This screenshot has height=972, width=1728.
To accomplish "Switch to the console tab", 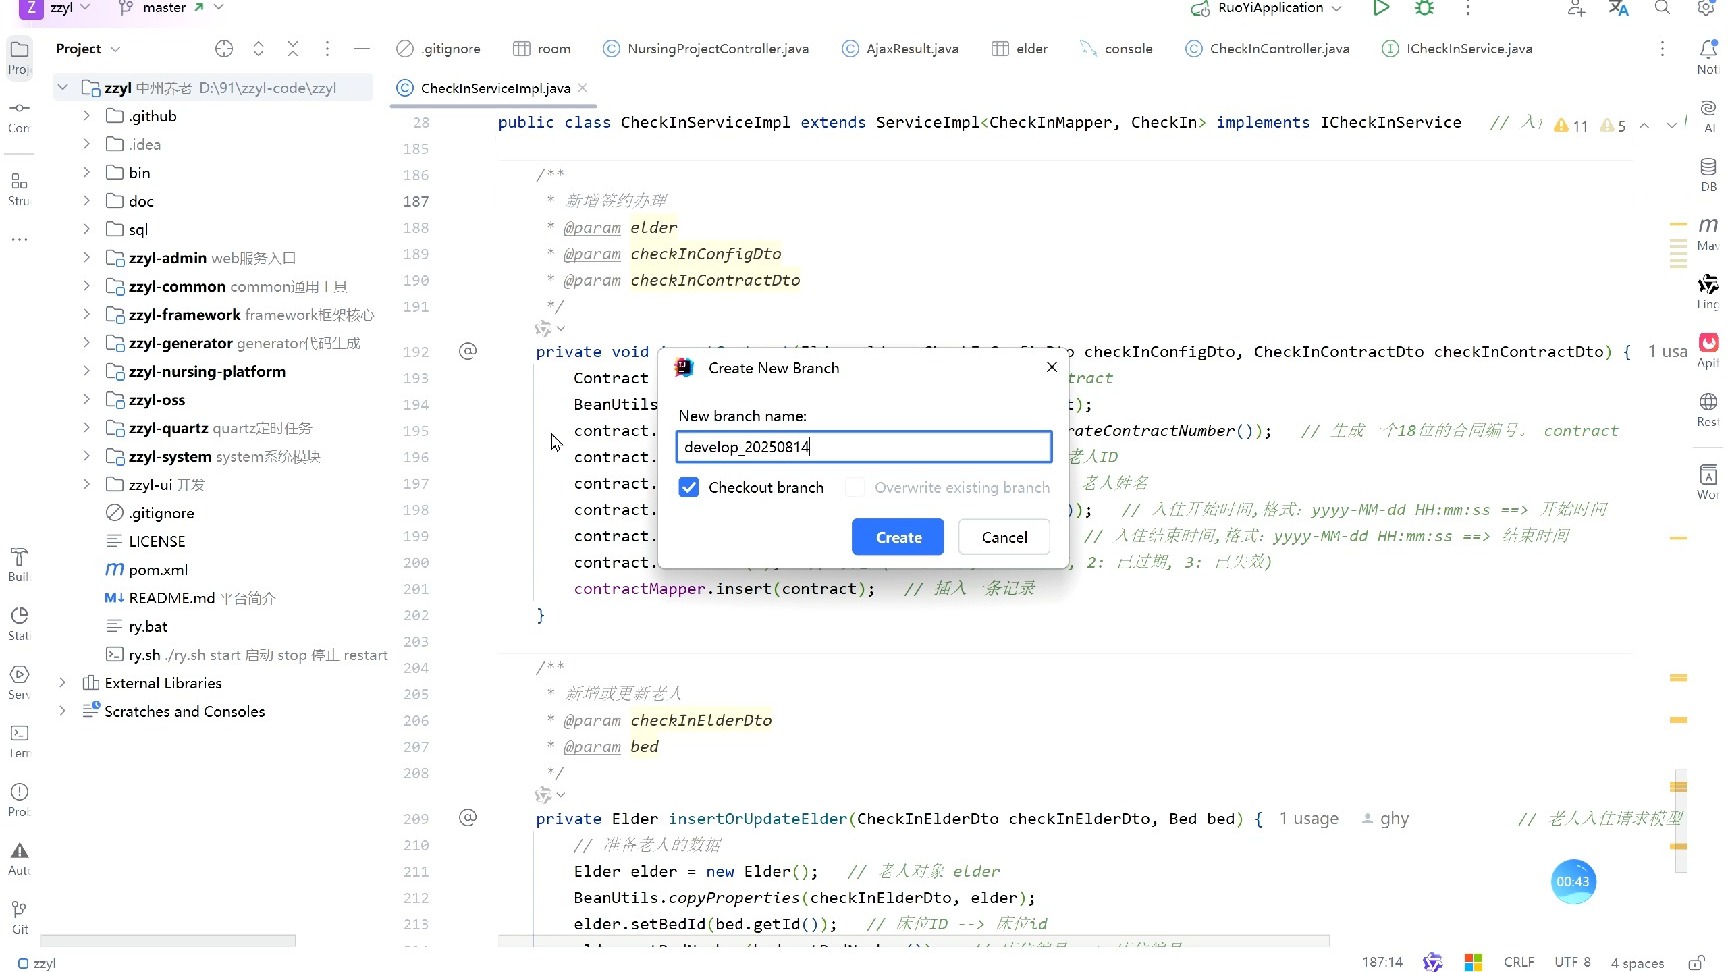I will point(1117,49).
